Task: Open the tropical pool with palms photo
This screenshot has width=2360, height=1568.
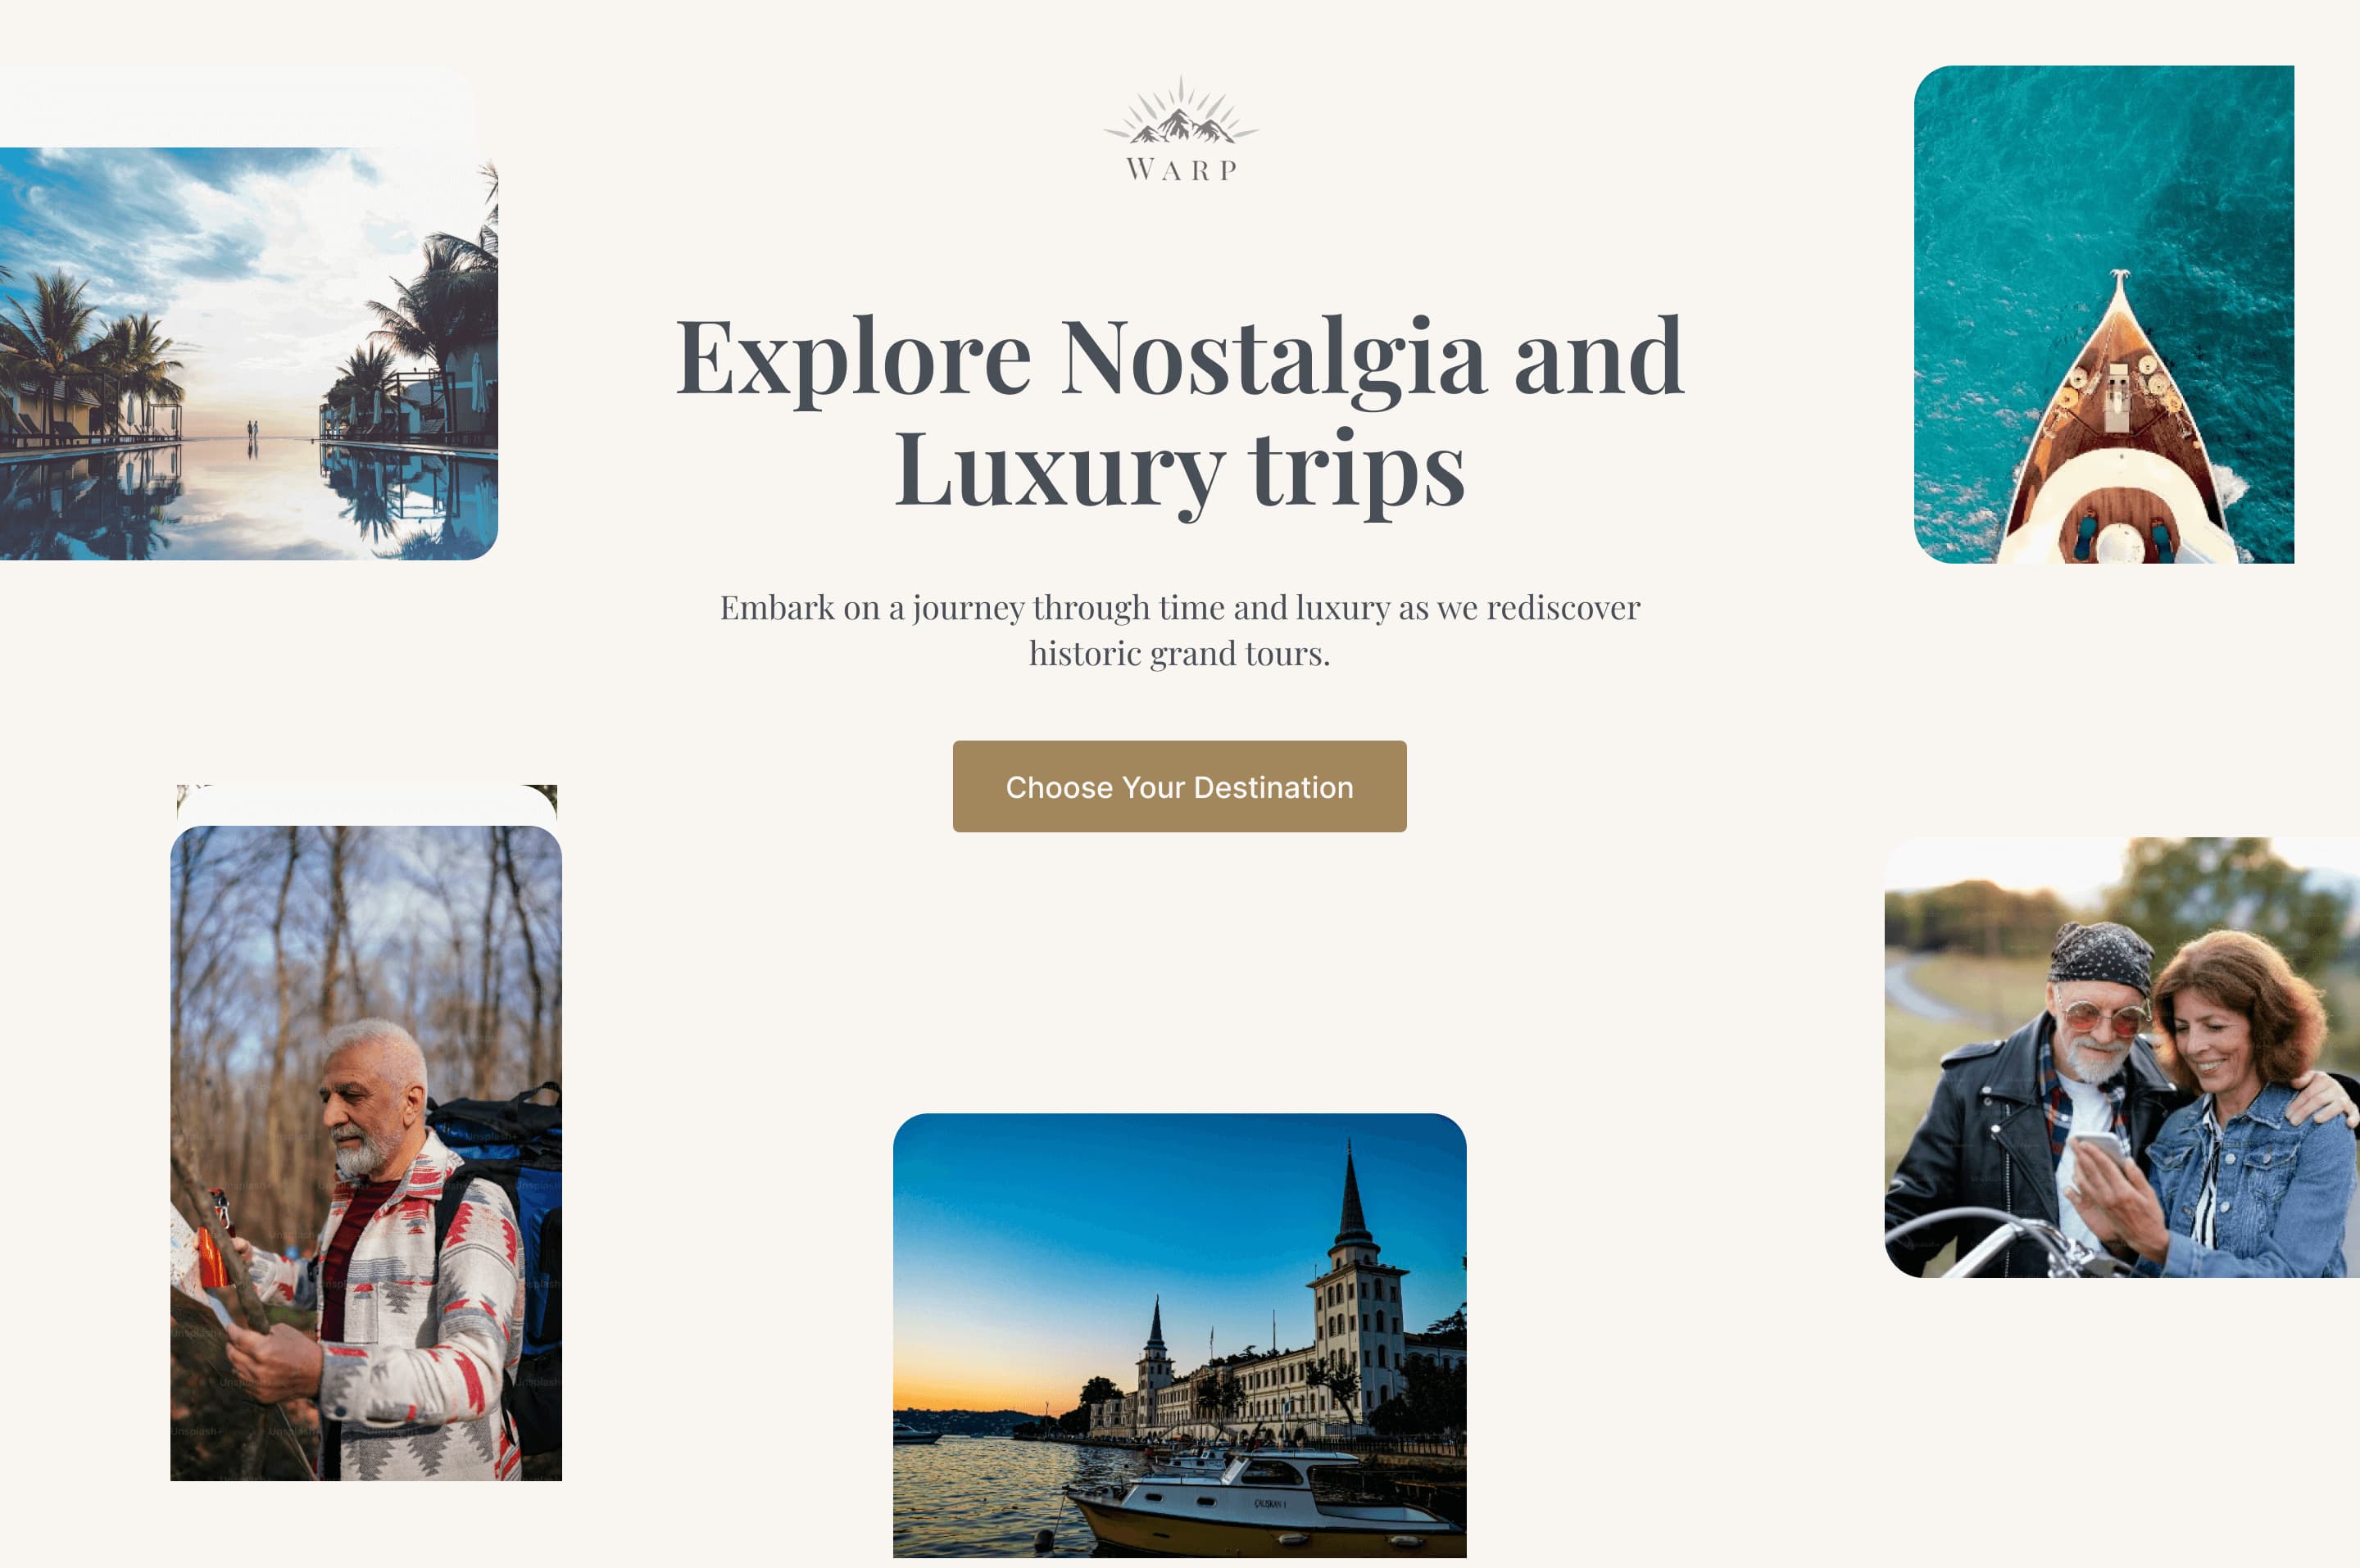Action: 248,354
